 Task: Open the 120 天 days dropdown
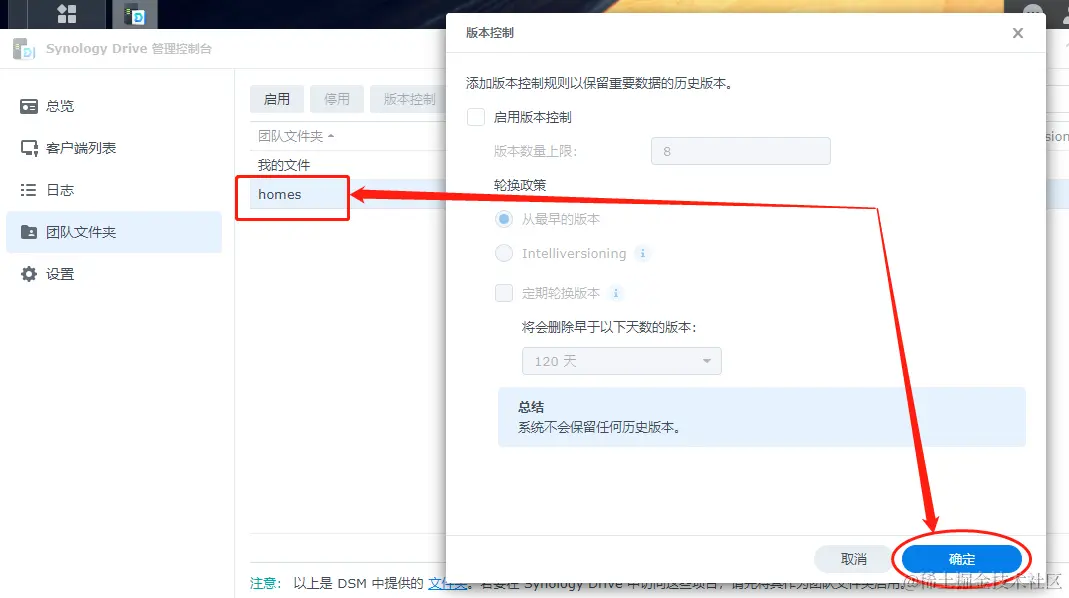pyautogui.click(x=622, y=361)
